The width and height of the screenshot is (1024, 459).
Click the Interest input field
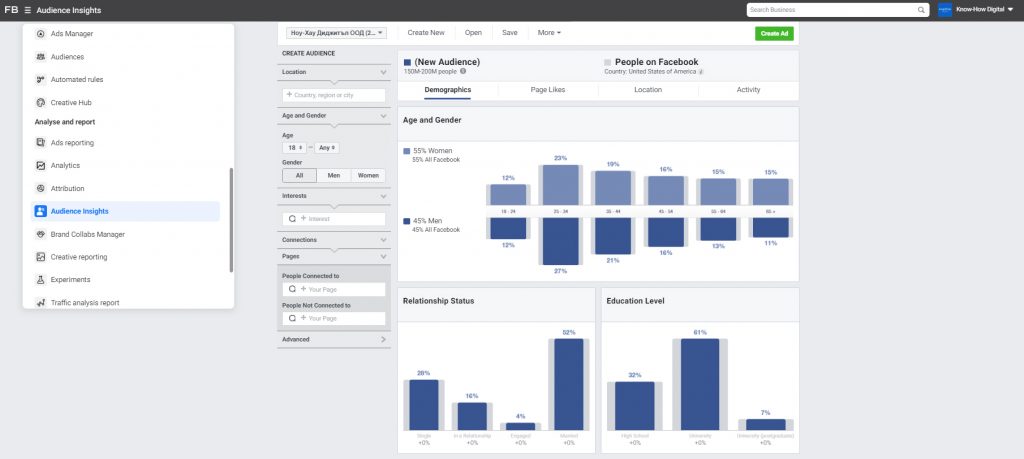tap(334, 219)
